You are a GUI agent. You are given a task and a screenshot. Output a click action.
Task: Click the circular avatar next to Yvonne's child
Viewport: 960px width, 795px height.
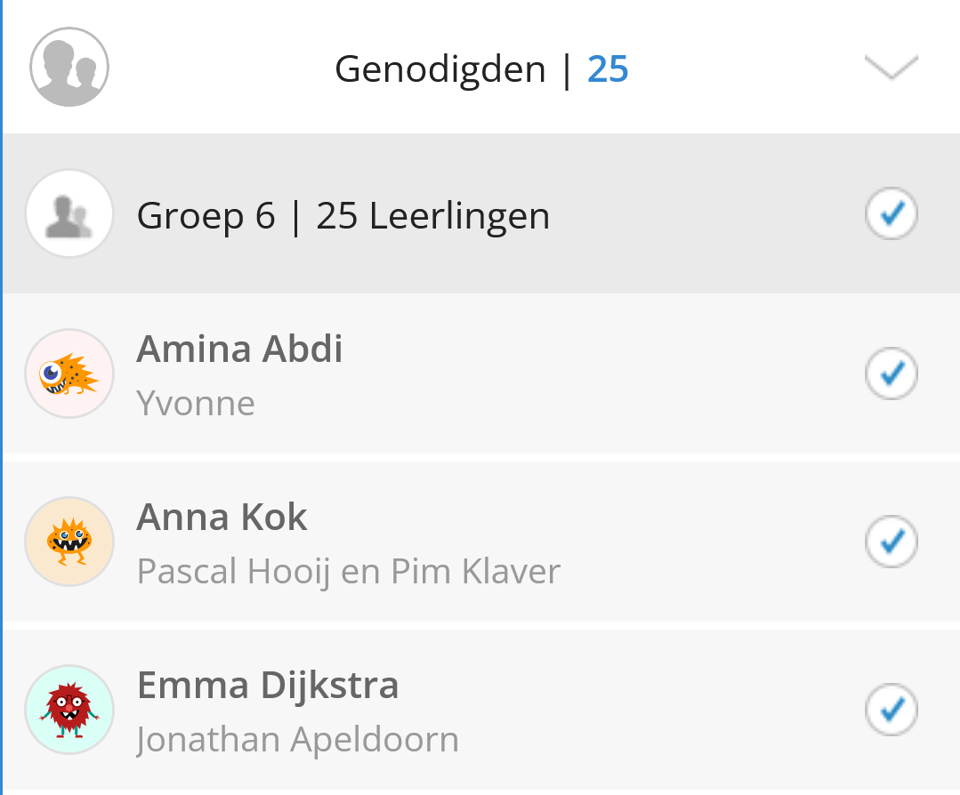coord(68,373)
